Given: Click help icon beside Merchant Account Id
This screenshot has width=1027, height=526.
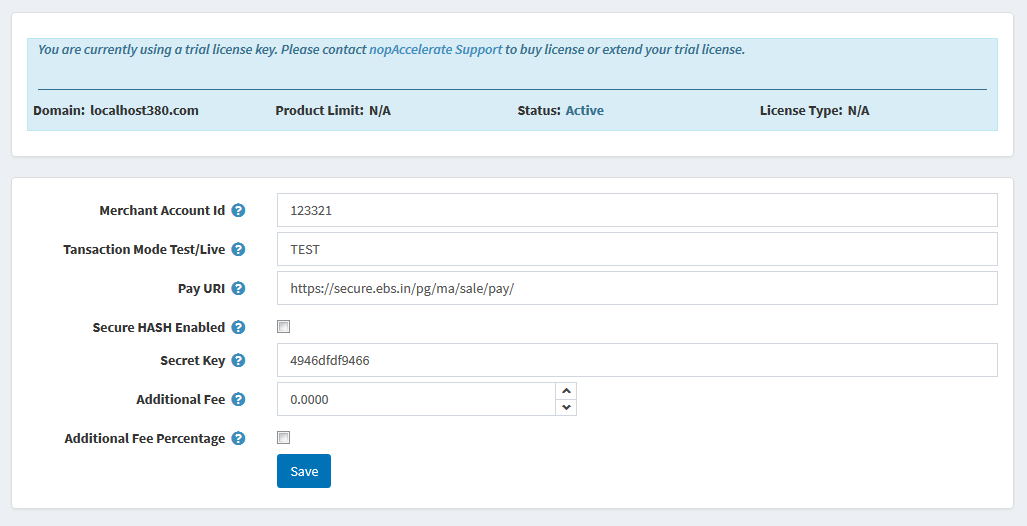Looking at the screenshot, I should (x=238, y=210).
